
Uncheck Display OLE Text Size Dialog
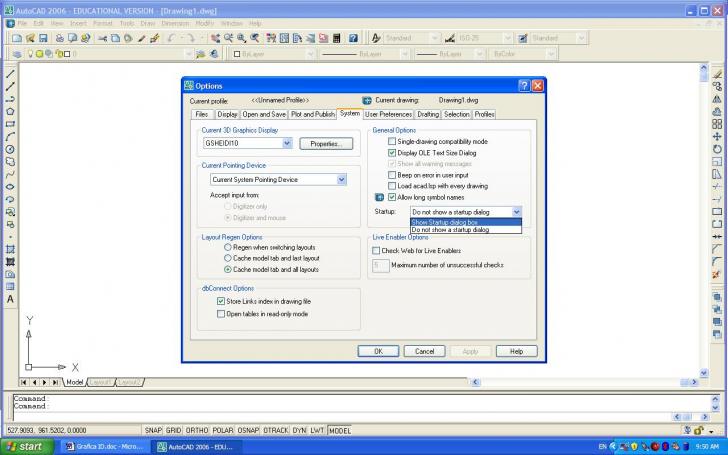(392, 152)
